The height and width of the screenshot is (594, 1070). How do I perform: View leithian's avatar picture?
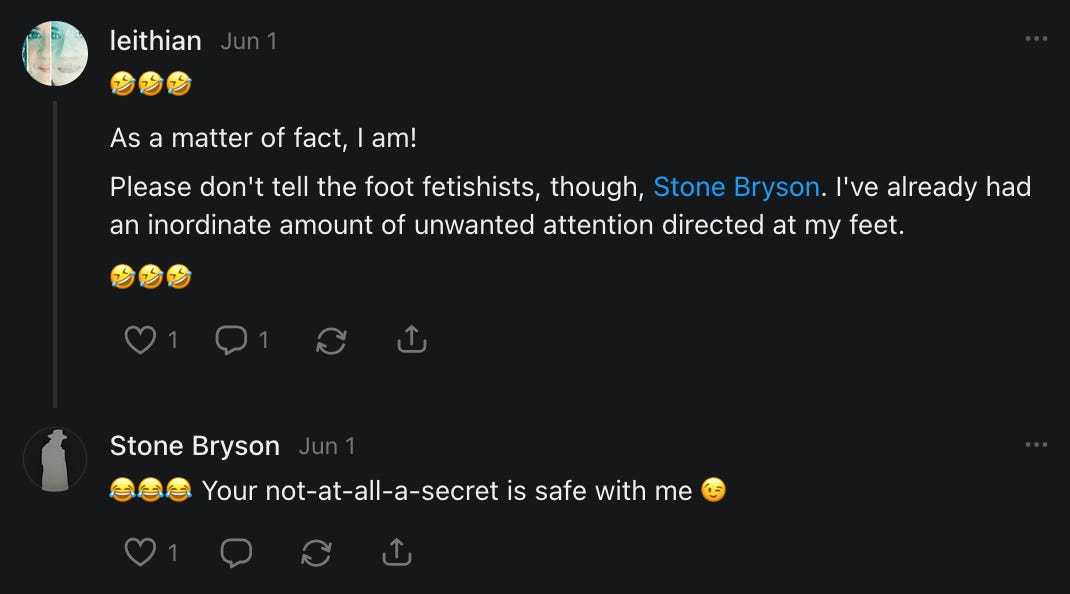pos(55,53)
